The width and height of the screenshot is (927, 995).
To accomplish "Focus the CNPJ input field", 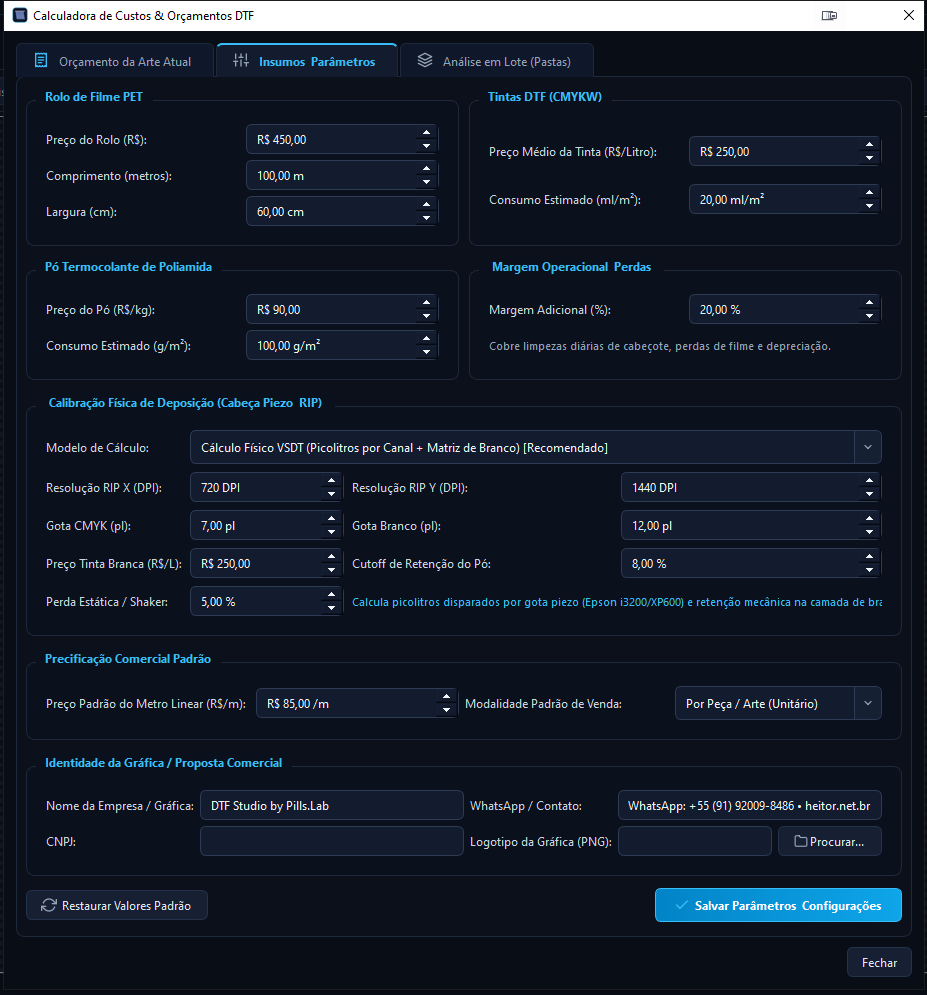I will [331, 841].
